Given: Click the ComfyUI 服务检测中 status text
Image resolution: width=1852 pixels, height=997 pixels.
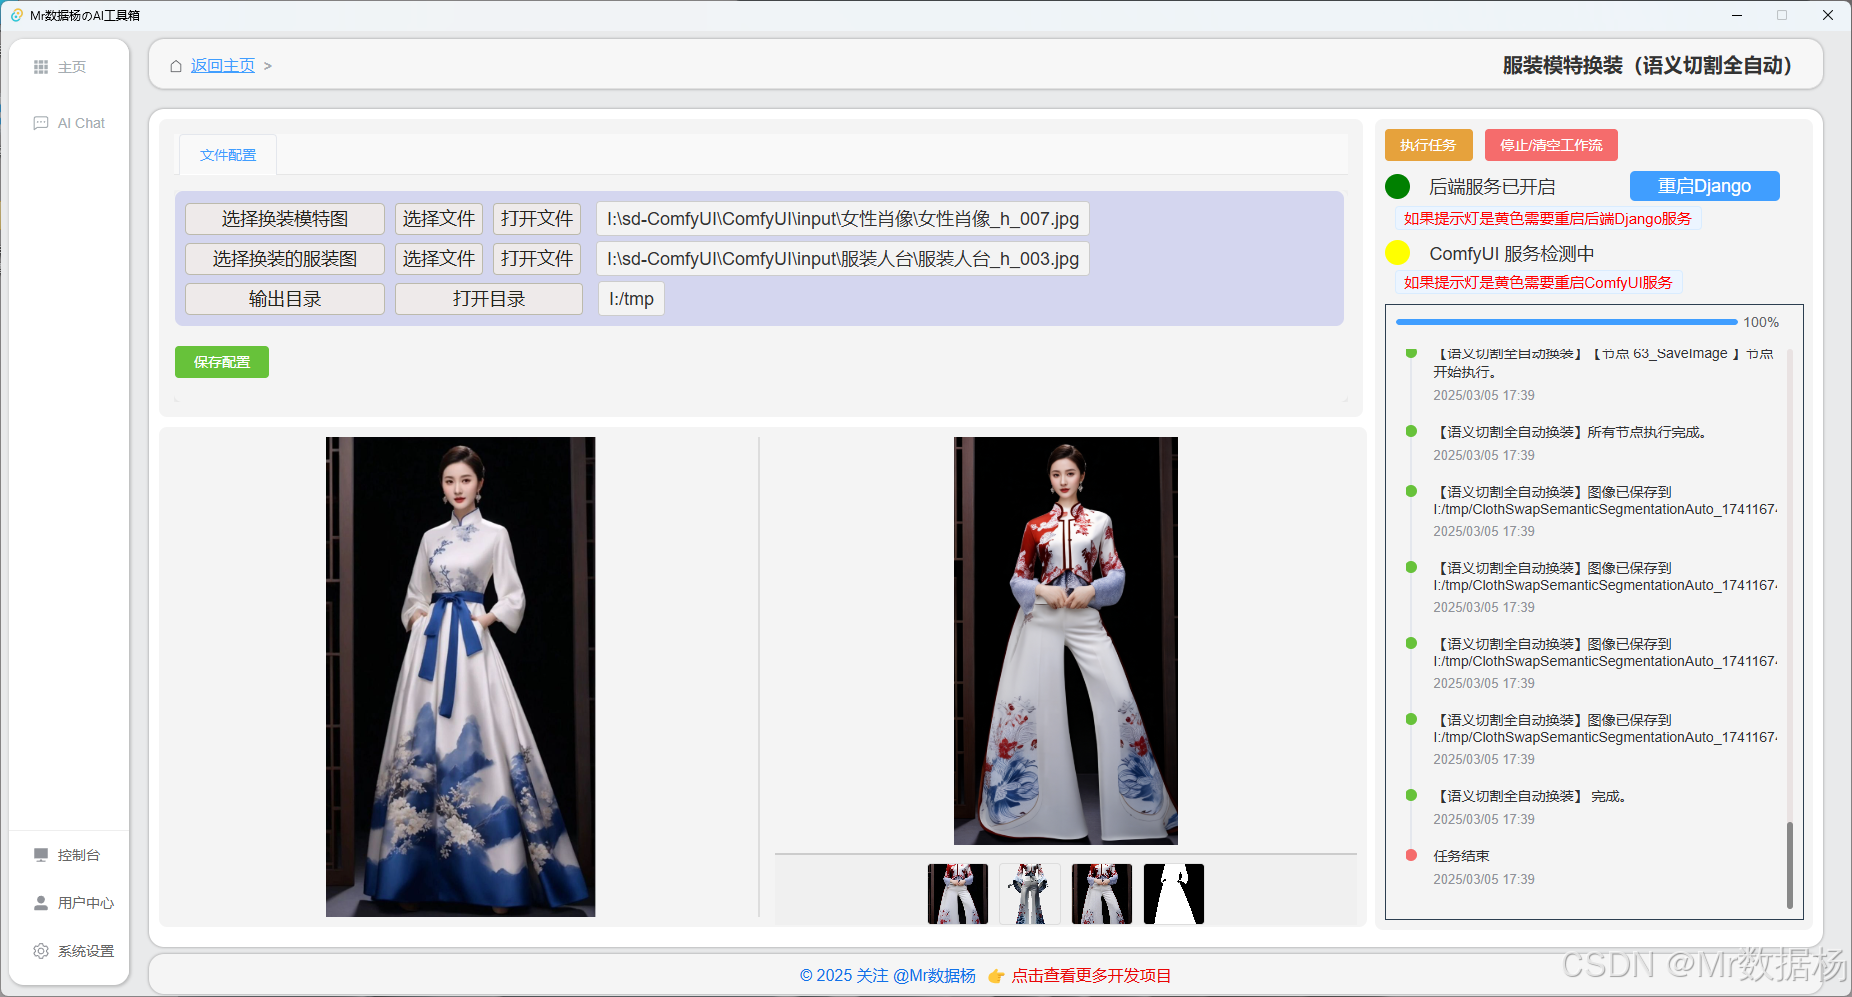Looking at the screenshot, I should tap(1512, 254).
